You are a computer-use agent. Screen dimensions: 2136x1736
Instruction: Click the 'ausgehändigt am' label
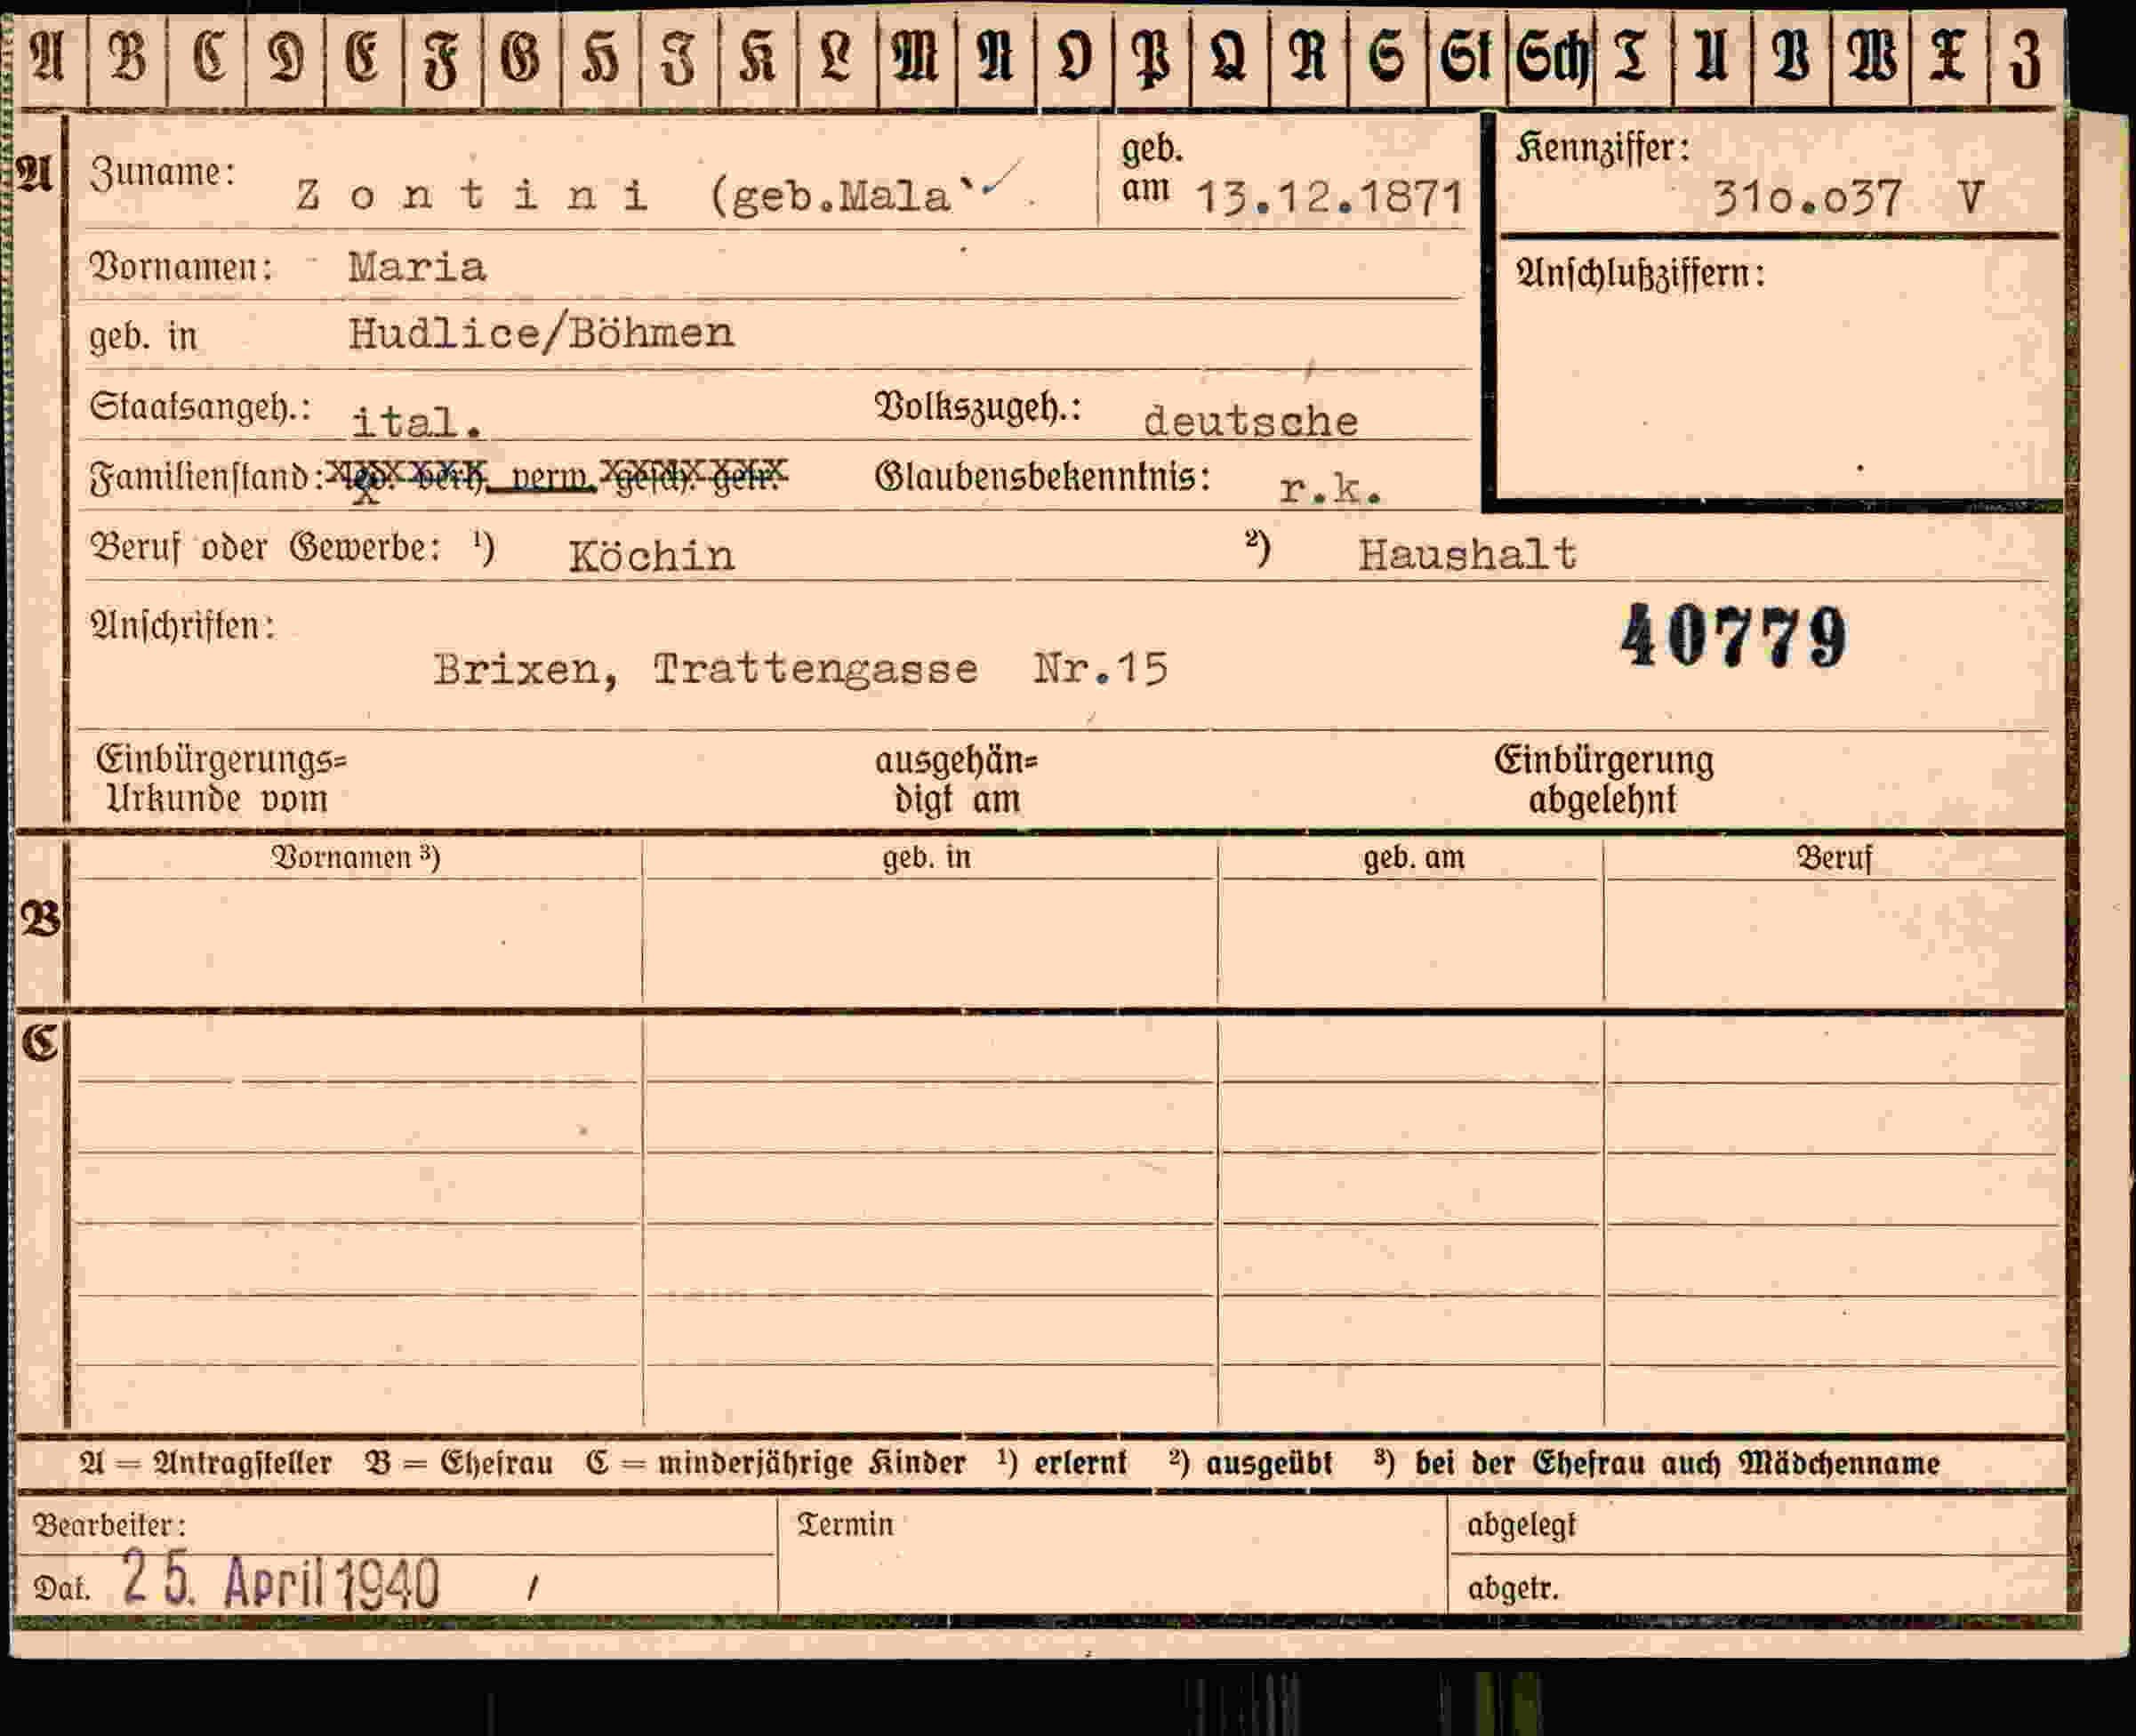(x=957, y=780)
